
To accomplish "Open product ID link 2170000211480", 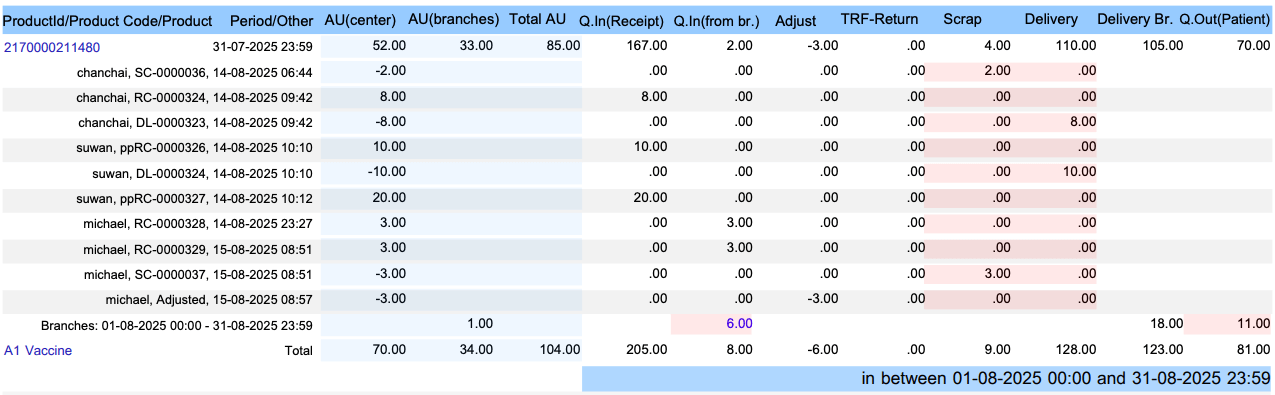I will point(52,47).
